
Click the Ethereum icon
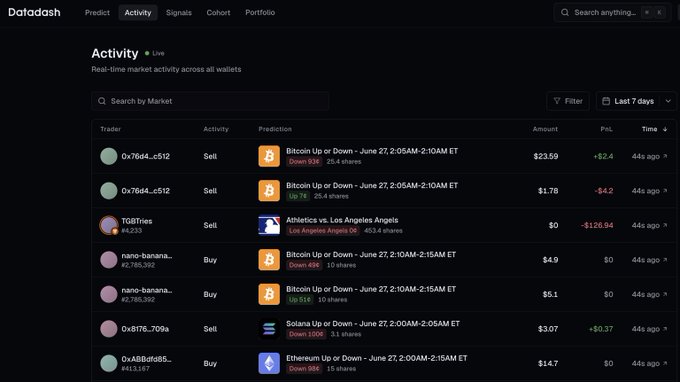269,363
